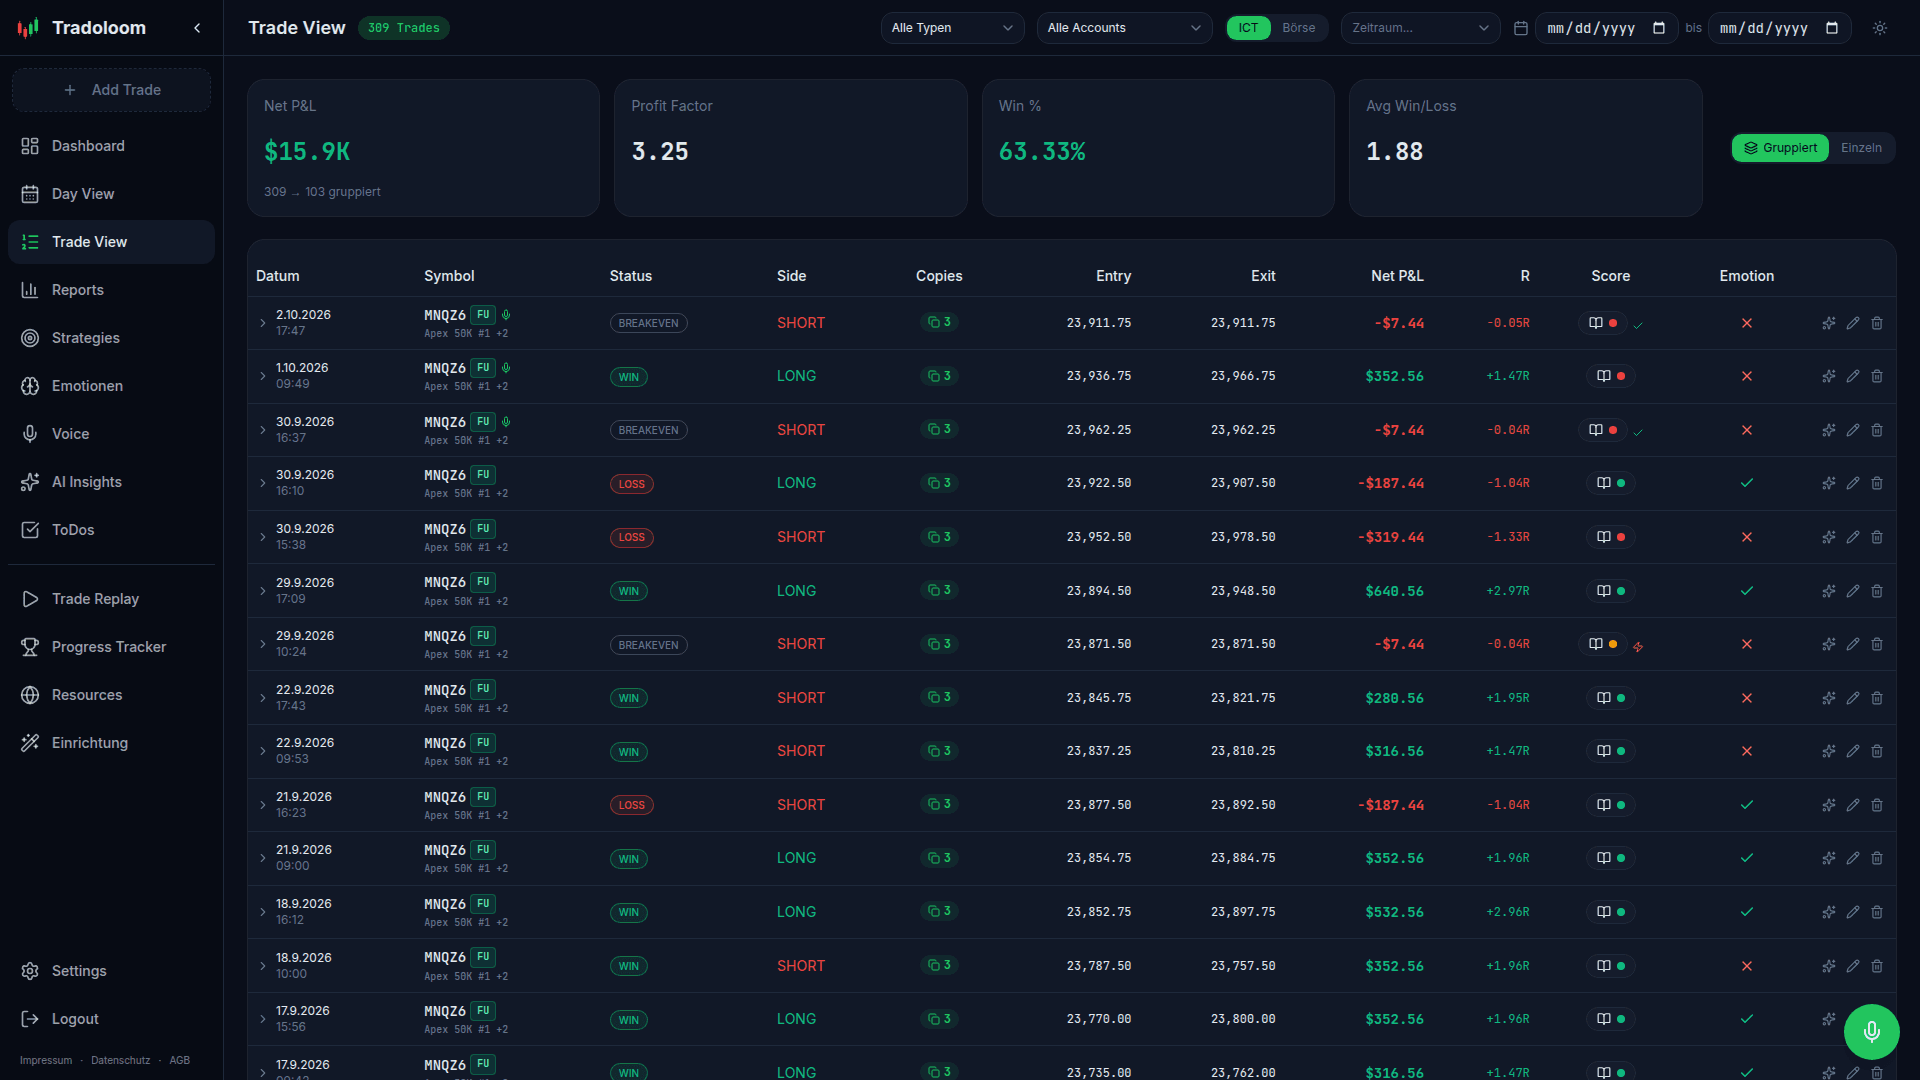1920x1080 pixels.
Task: Click emotion X mark on 30.9.2026 15:38 row
Action: 1747,537
